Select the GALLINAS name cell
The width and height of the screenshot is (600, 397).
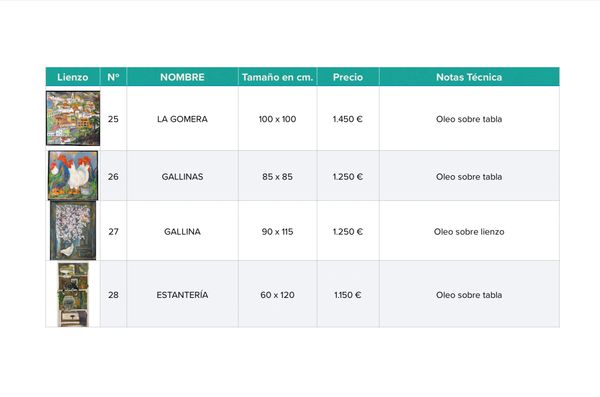point(182,176)
